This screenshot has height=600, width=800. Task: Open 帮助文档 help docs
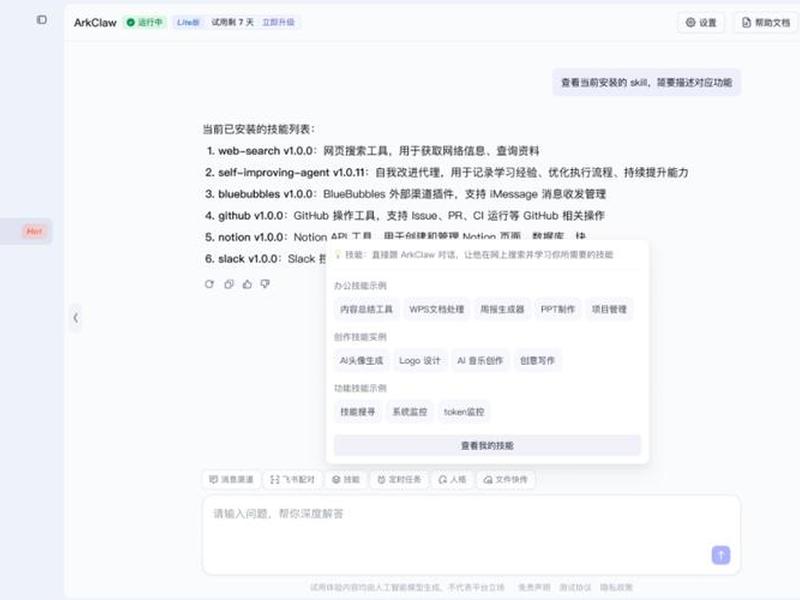coord(766,22)
